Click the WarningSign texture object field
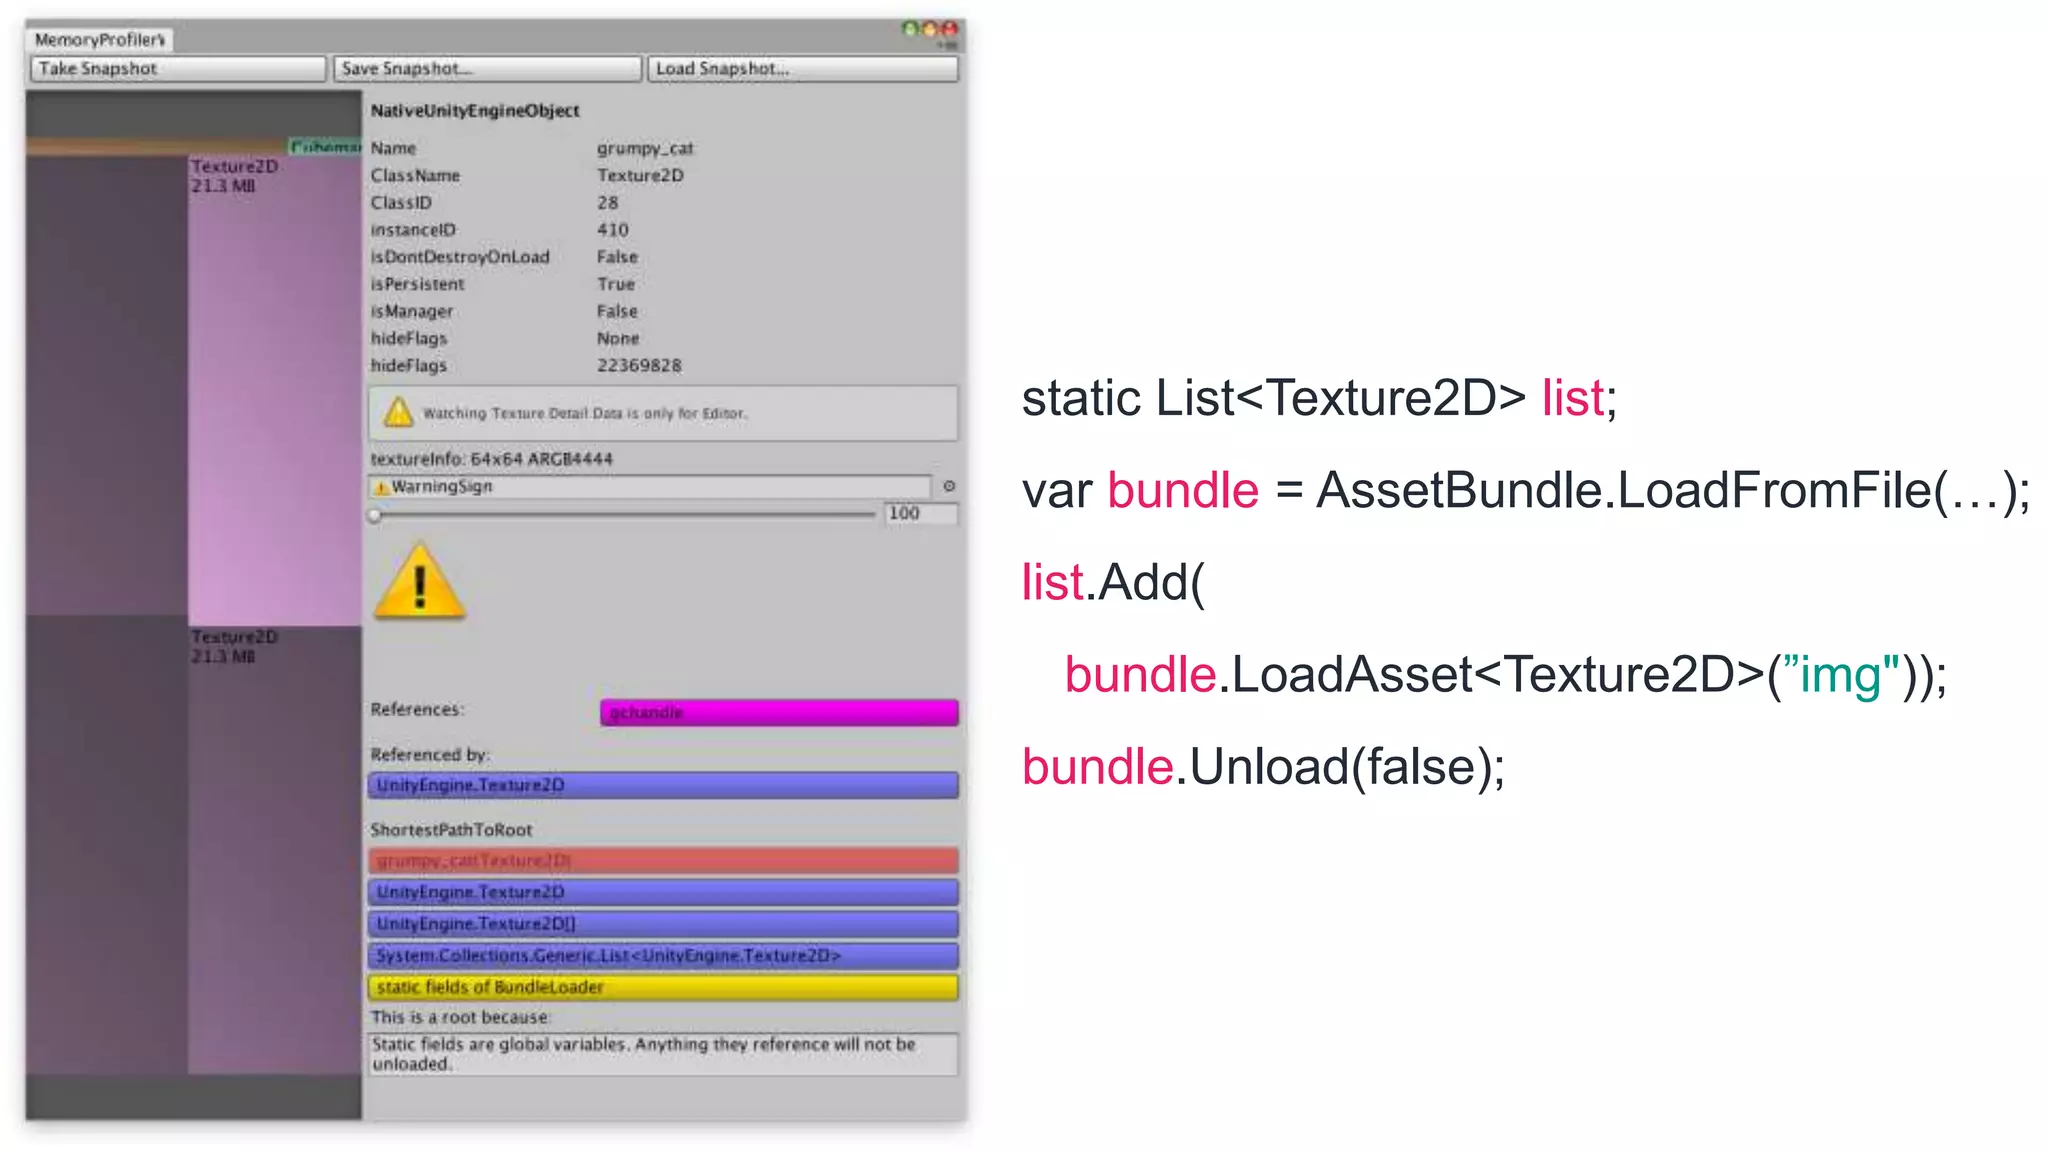 [650, 487]
